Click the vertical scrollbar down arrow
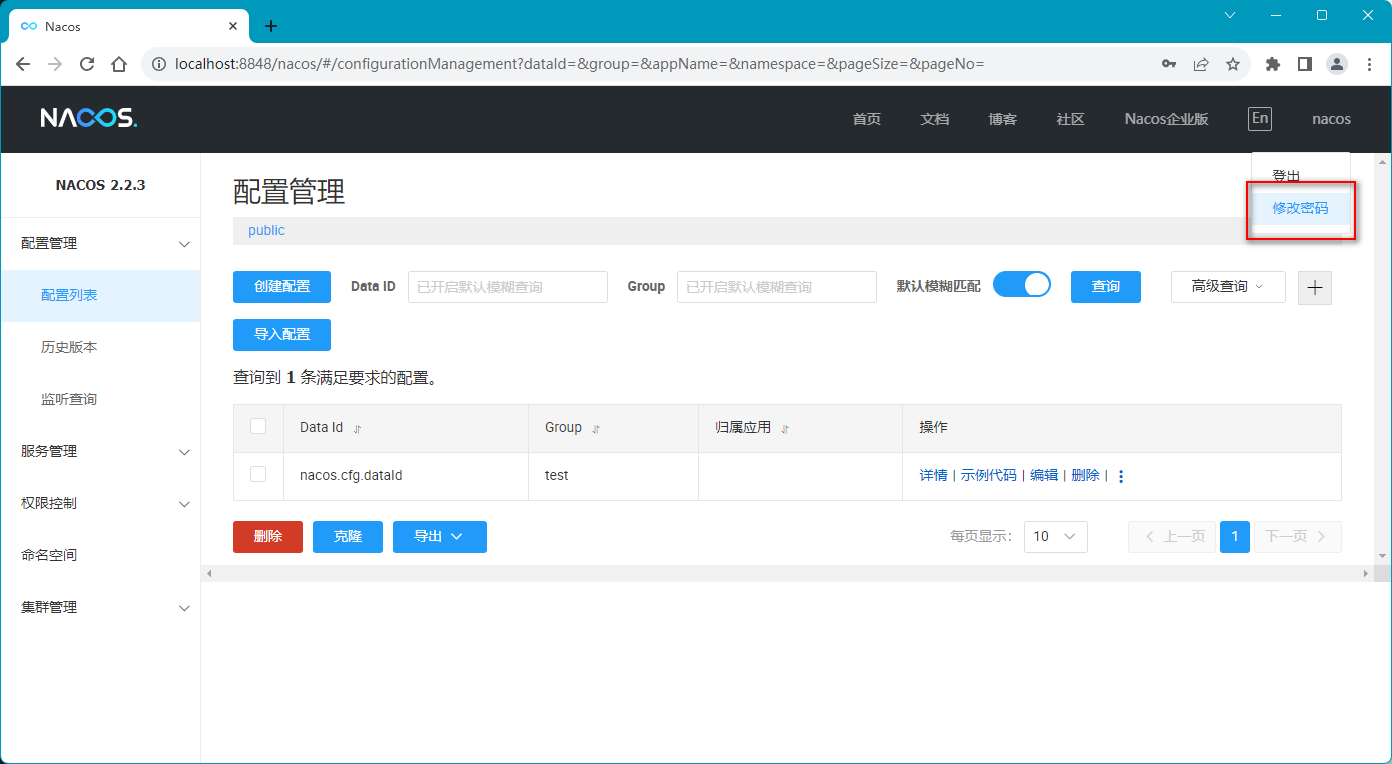 coord(1382,555)
